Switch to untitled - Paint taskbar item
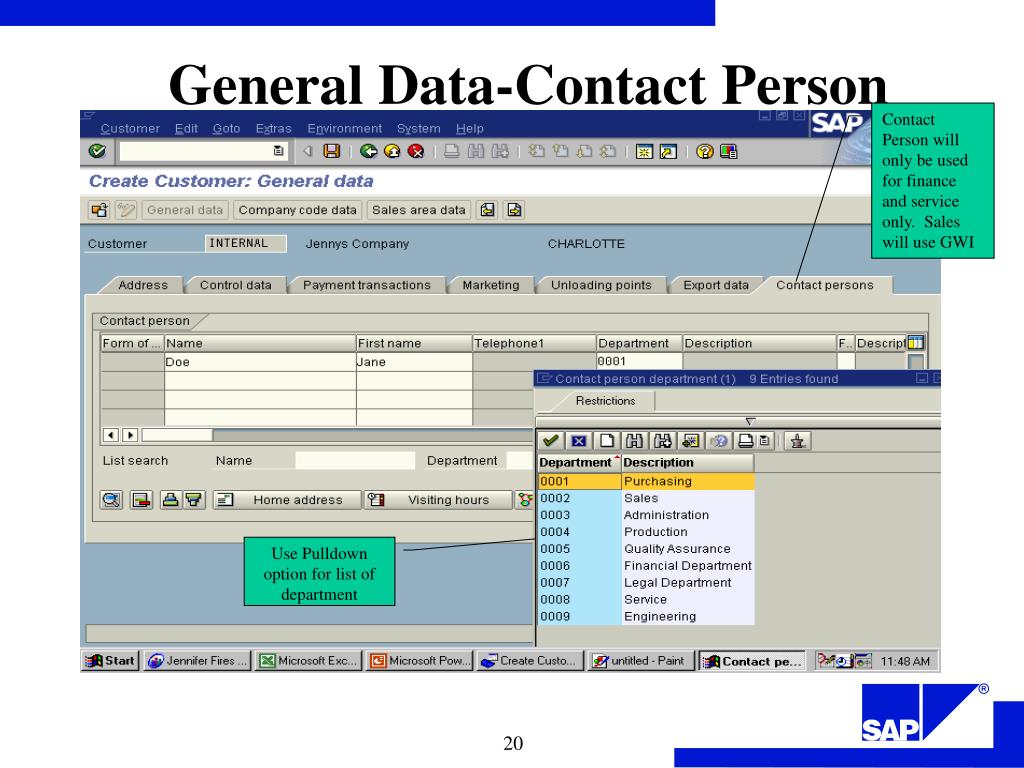Viewport: 1024px width, 768px height. (641, 661)
